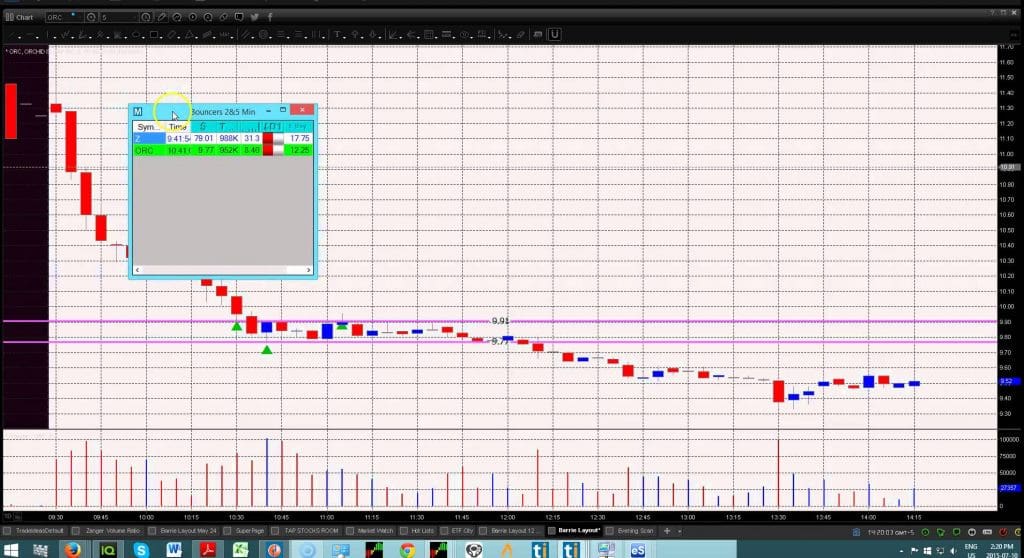Click the interval field showing 5
This screenshot has height=558, width=1024.
(x=119, y=18)
